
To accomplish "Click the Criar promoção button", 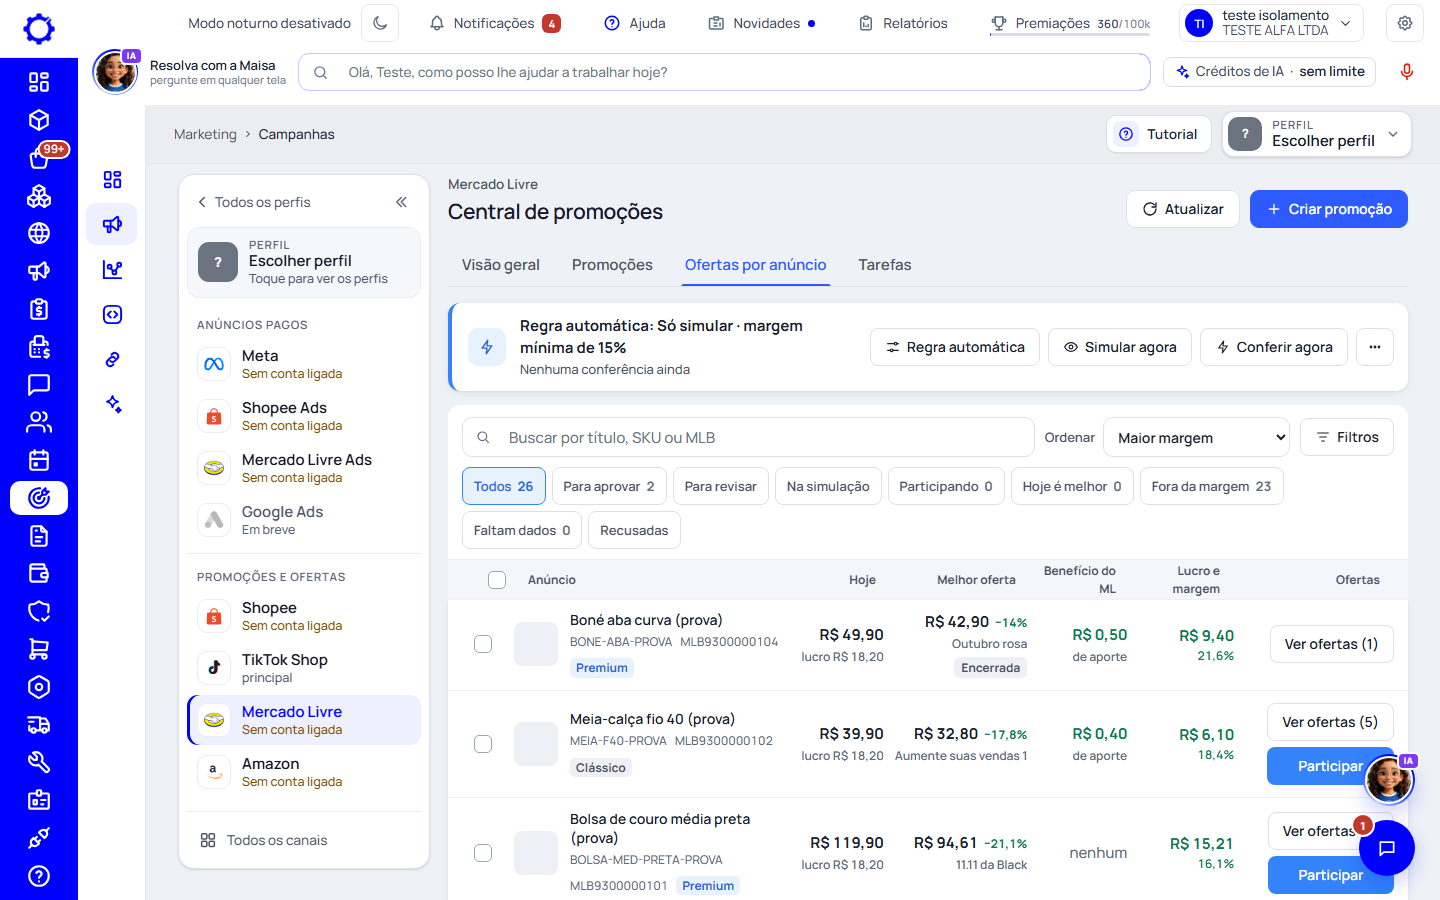I will tap(1329, 209).
